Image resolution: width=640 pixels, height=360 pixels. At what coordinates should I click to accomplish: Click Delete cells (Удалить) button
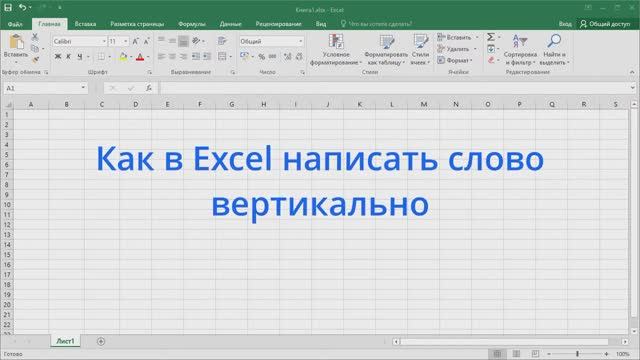(x=456, y=49)
